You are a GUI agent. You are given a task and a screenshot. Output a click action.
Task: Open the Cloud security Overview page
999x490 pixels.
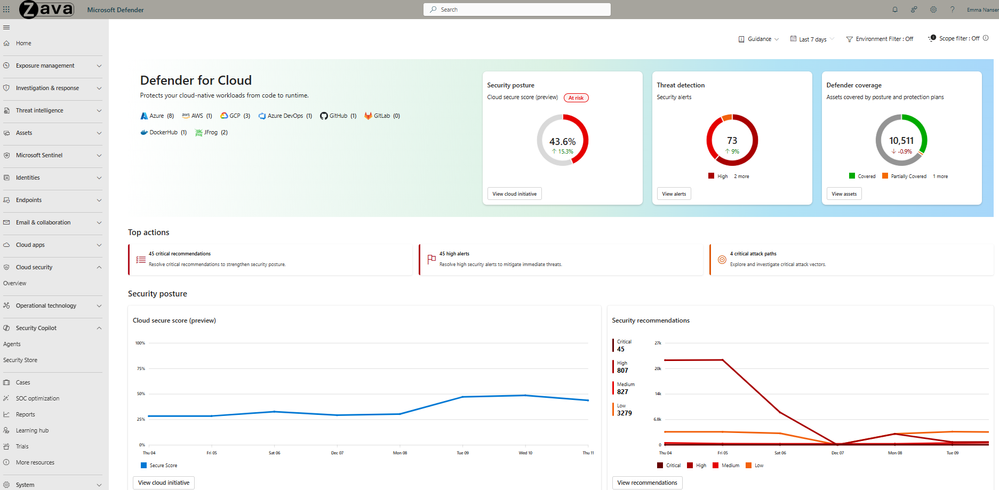pyautogui.click(x=15, y=283)
